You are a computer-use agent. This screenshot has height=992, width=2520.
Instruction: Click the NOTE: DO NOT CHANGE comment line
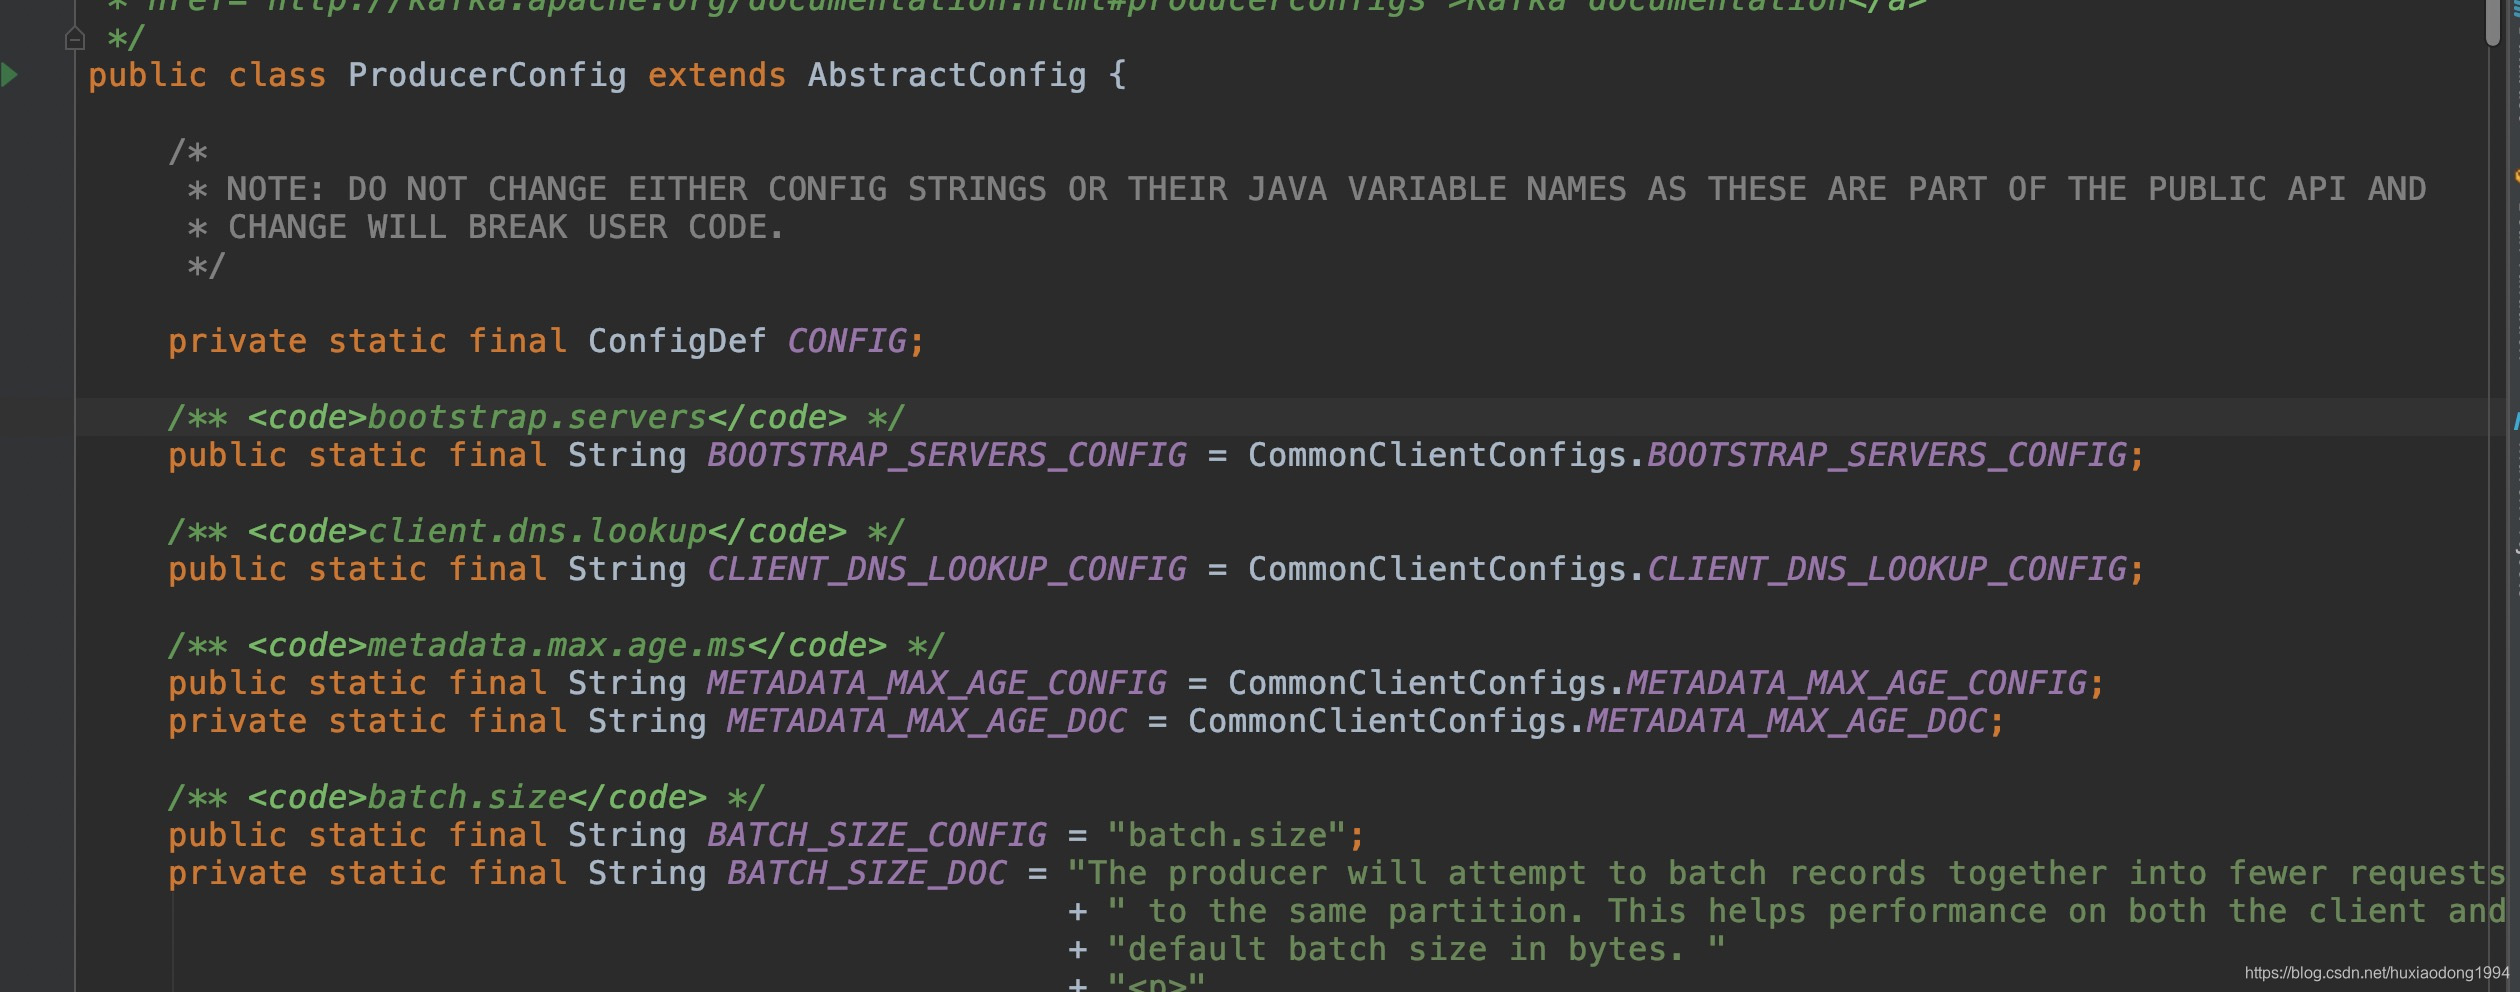click(1307, 189)
